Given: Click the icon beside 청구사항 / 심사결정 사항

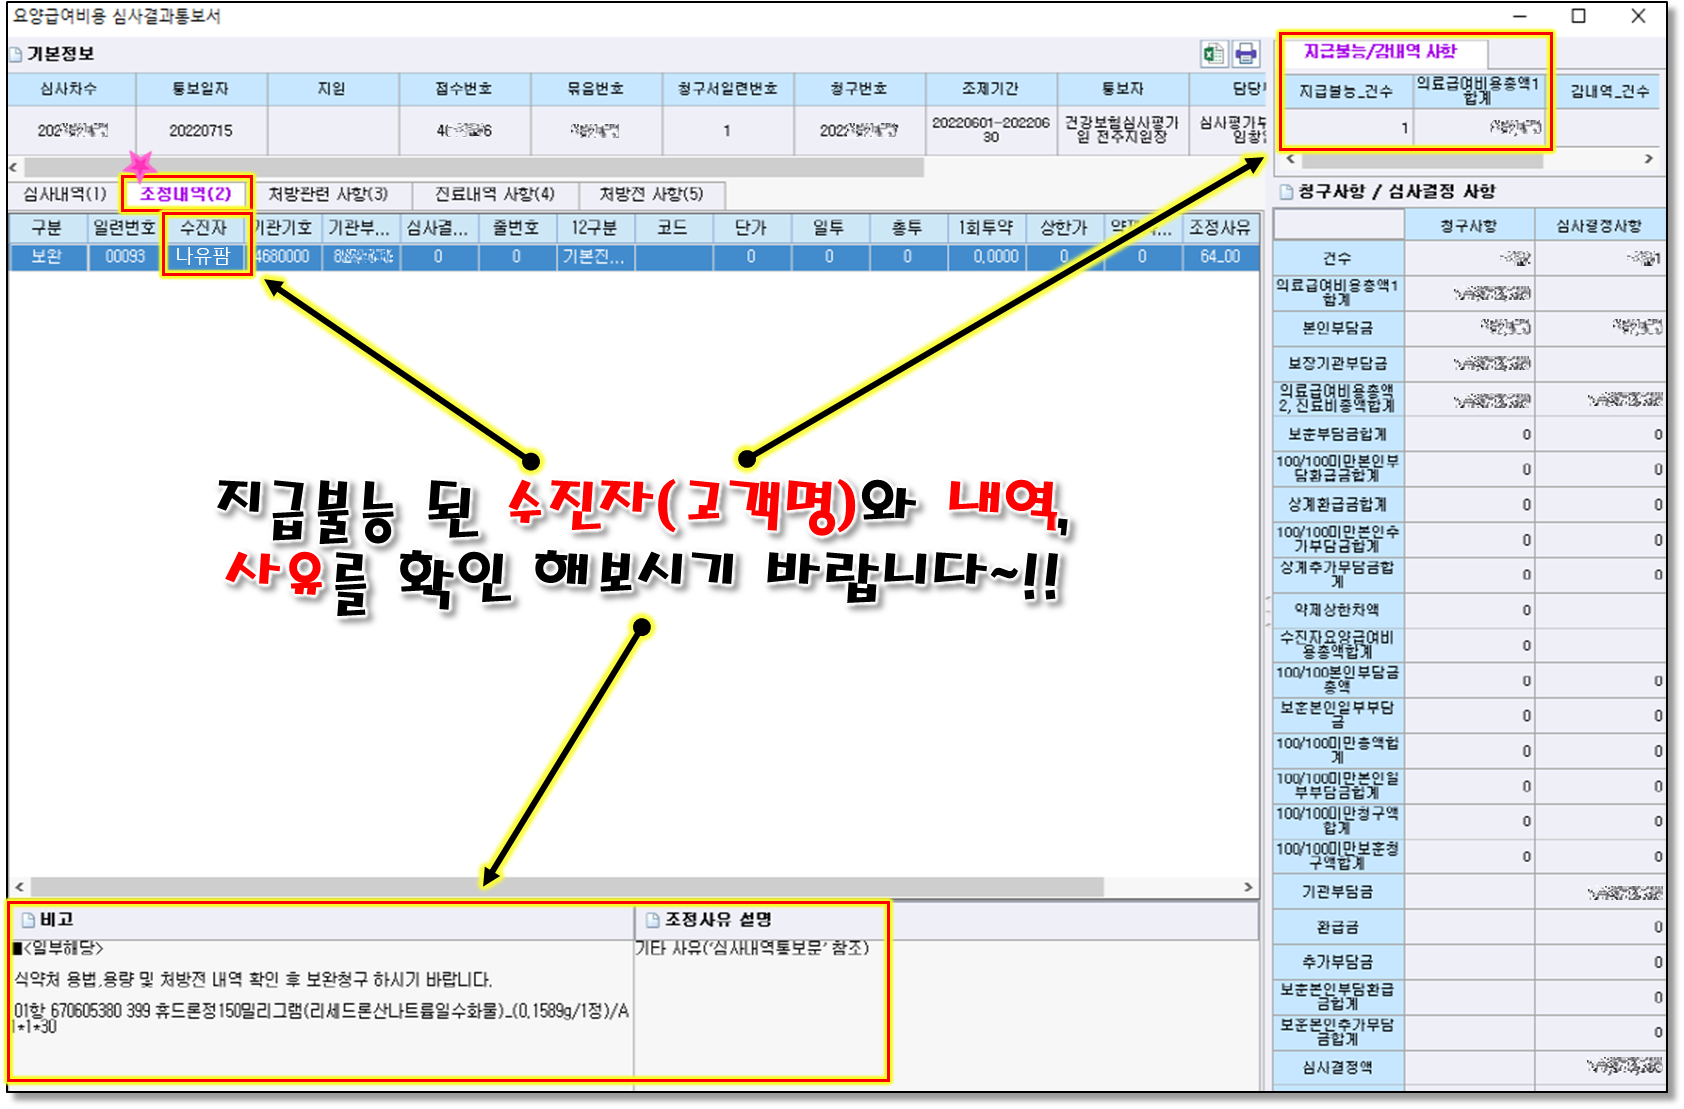Looking at the screenshot, I should (x=1287, y=192).
